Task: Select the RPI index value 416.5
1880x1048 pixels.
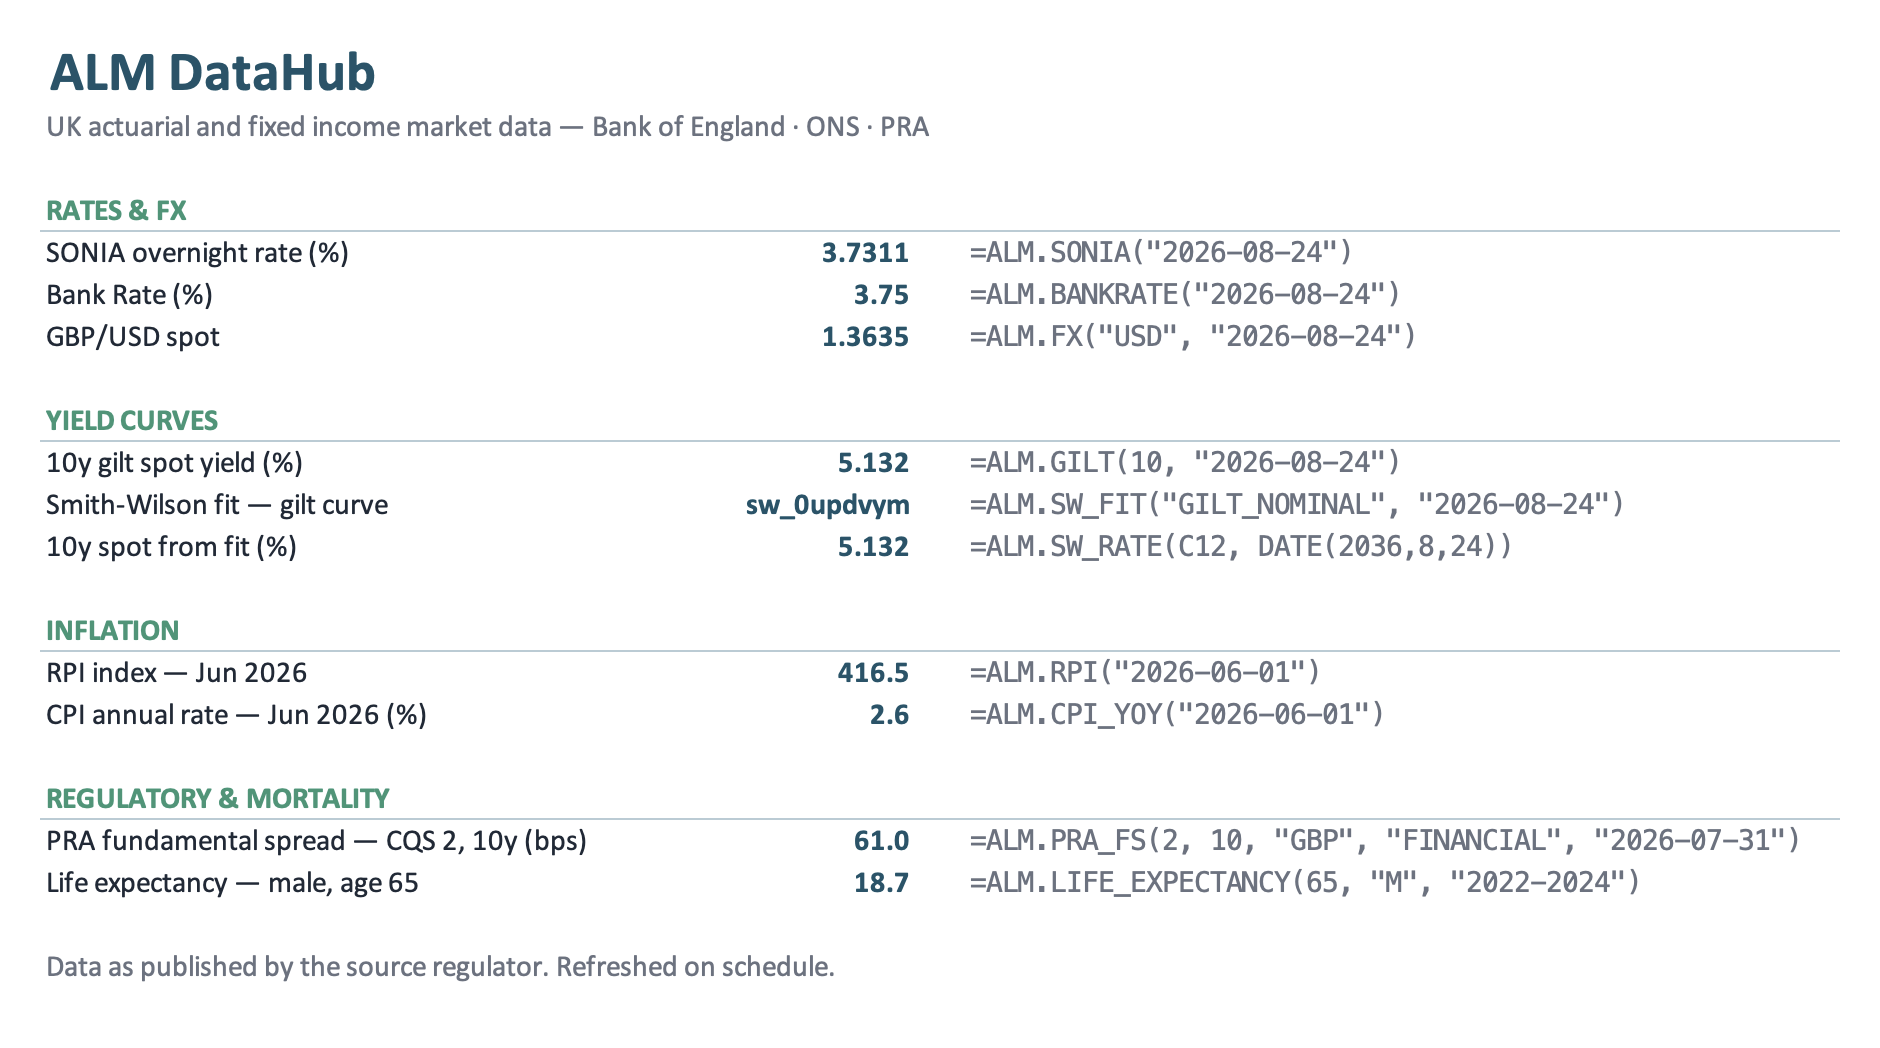Action: coord(873,673)
